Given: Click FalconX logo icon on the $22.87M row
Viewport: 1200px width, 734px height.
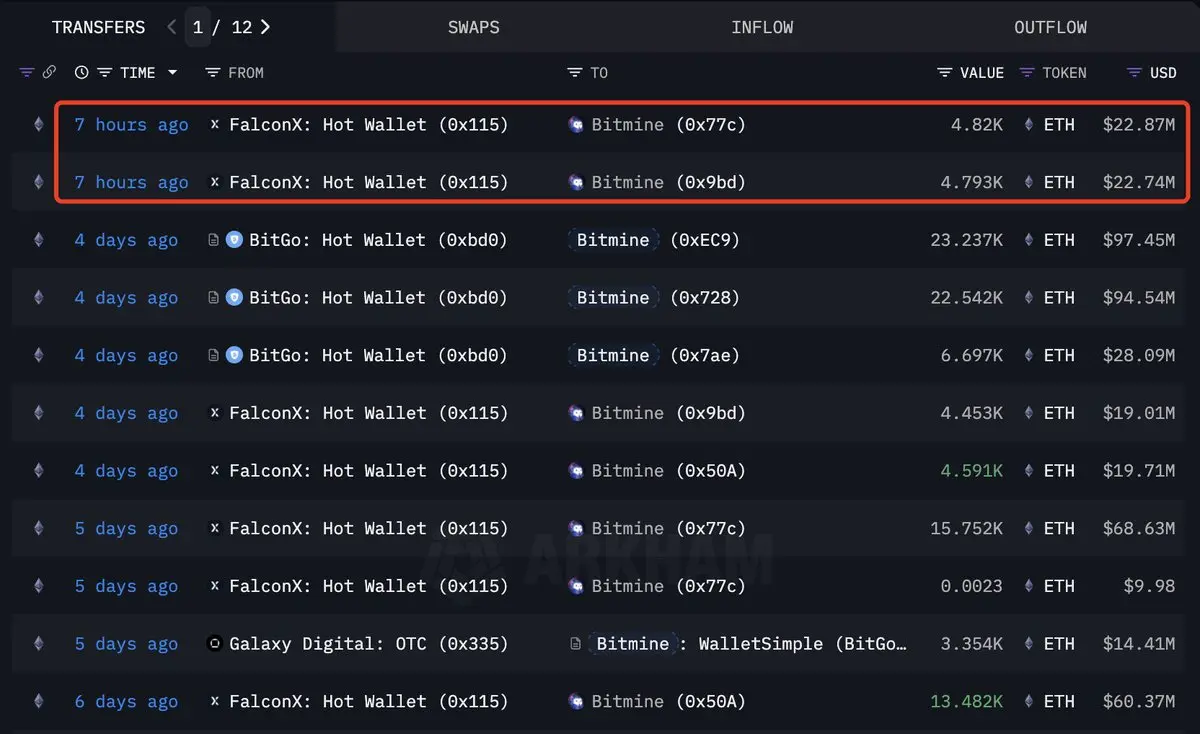Looking at the screenshot, I should 214,124.
